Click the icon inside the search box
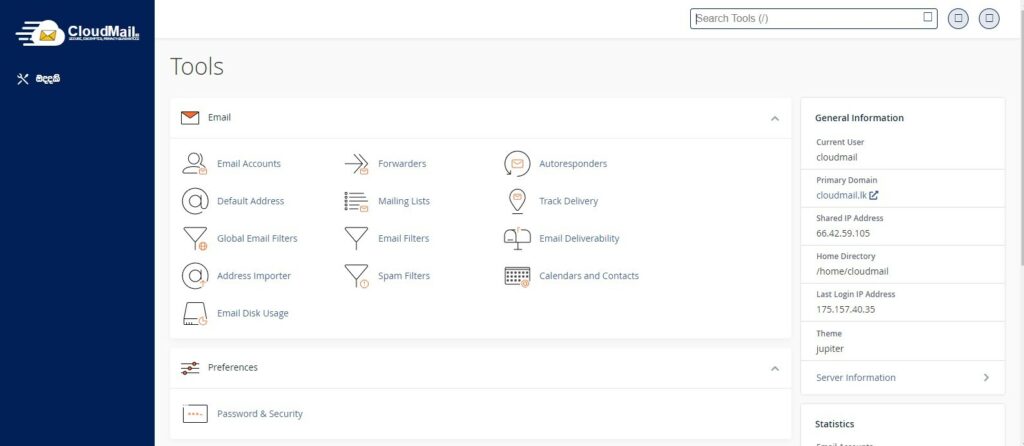Viewport: 1024px width, 446px height. coord(927,17)
